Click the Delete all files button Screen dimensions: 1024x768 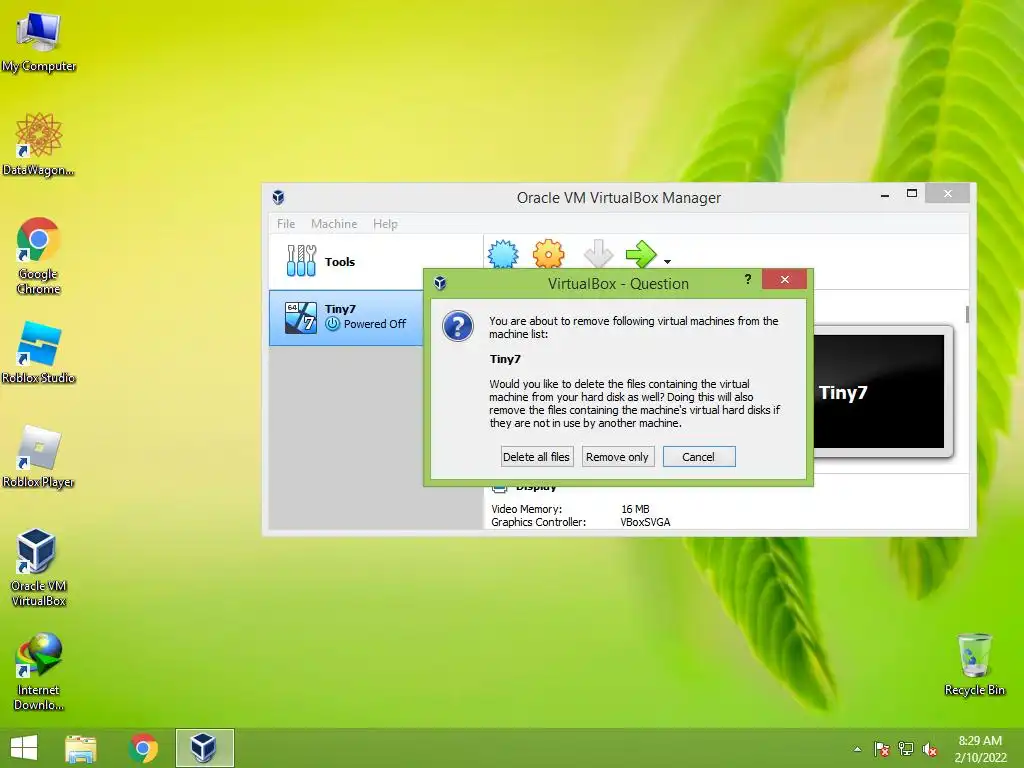[536, 456]
